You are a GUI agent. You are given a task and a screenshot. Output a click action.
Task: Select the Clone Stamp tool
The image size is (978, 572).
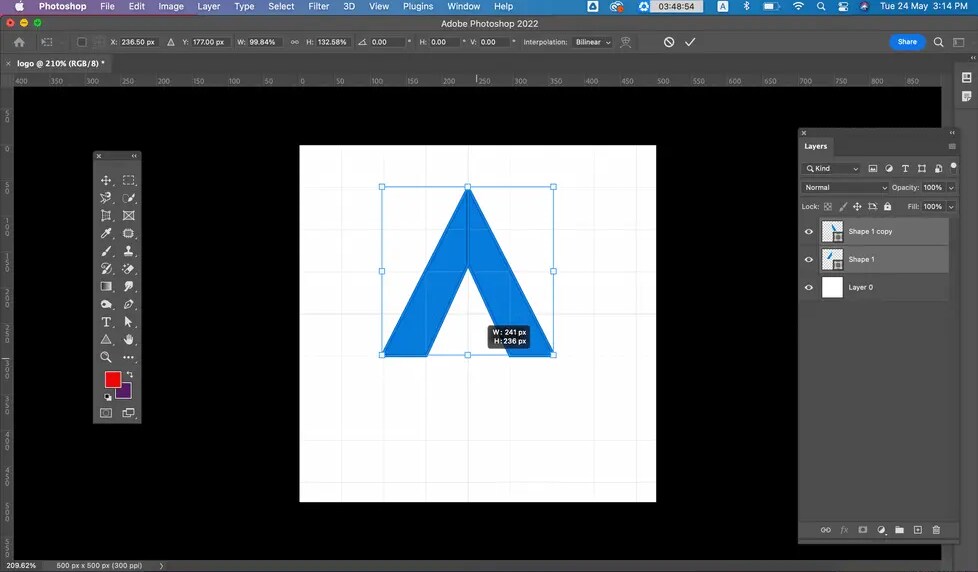128,251
